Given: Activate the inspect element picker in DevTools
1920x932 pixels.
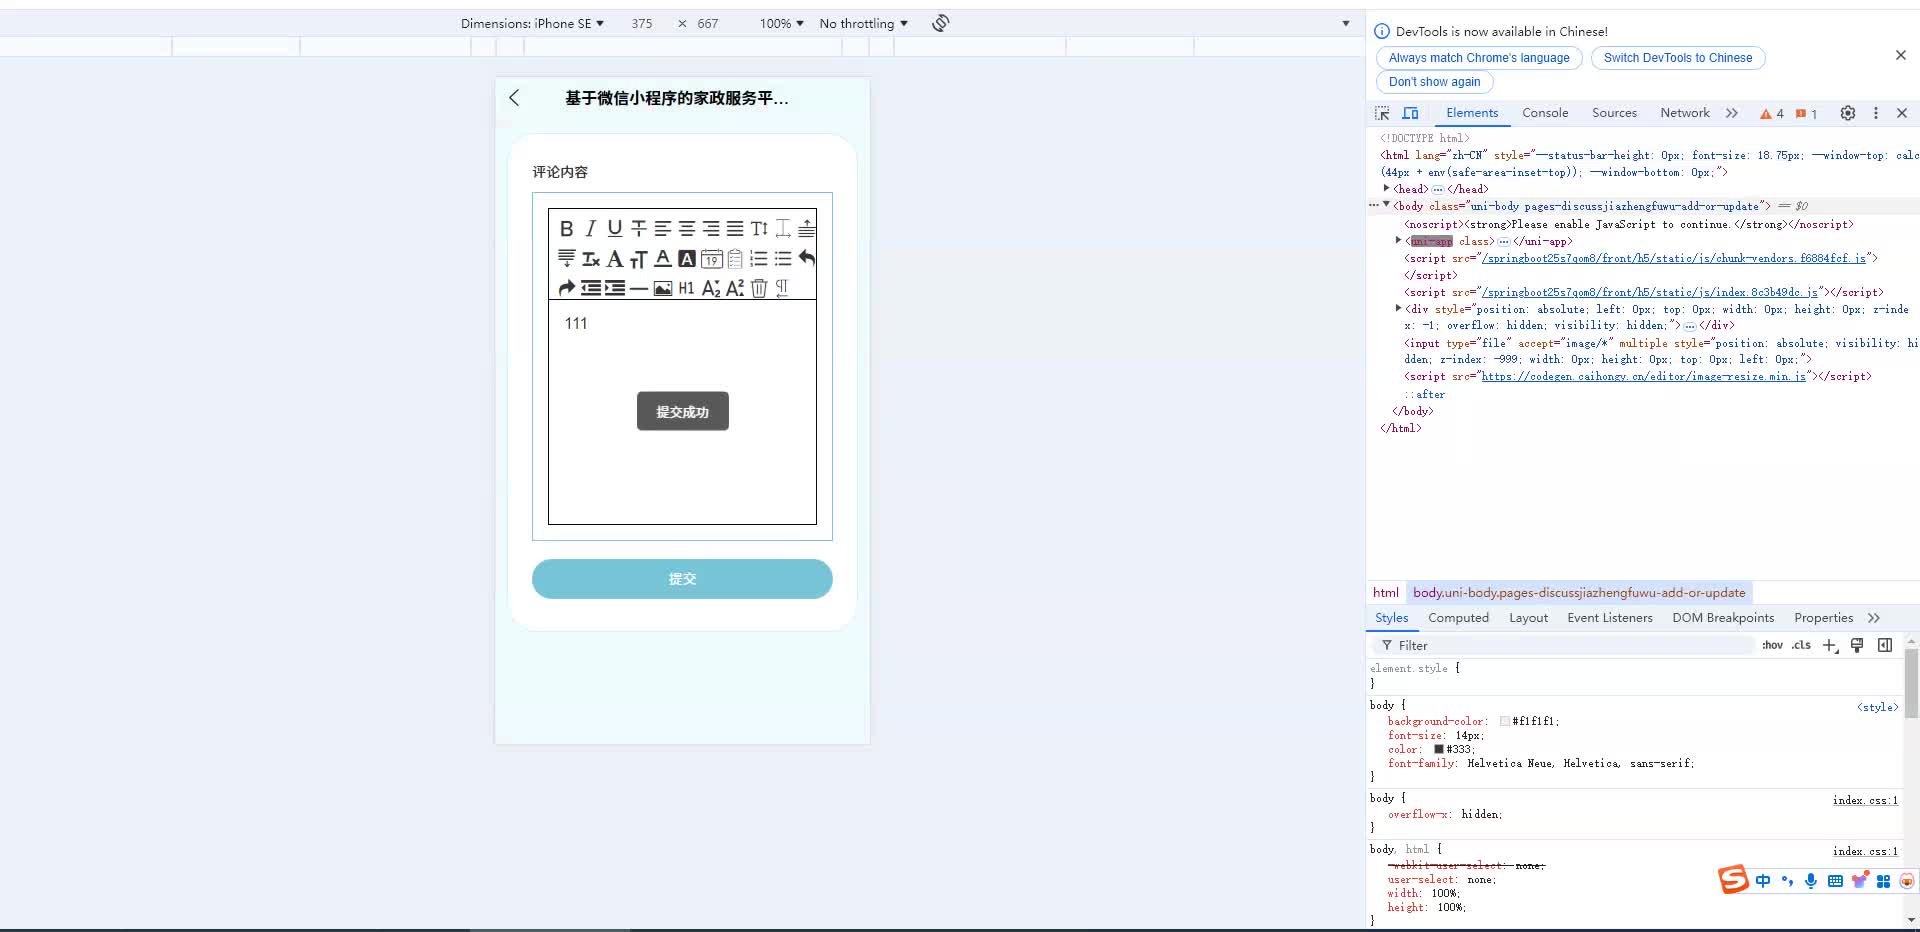Looking at the screenshot, I should point(1381,113).
